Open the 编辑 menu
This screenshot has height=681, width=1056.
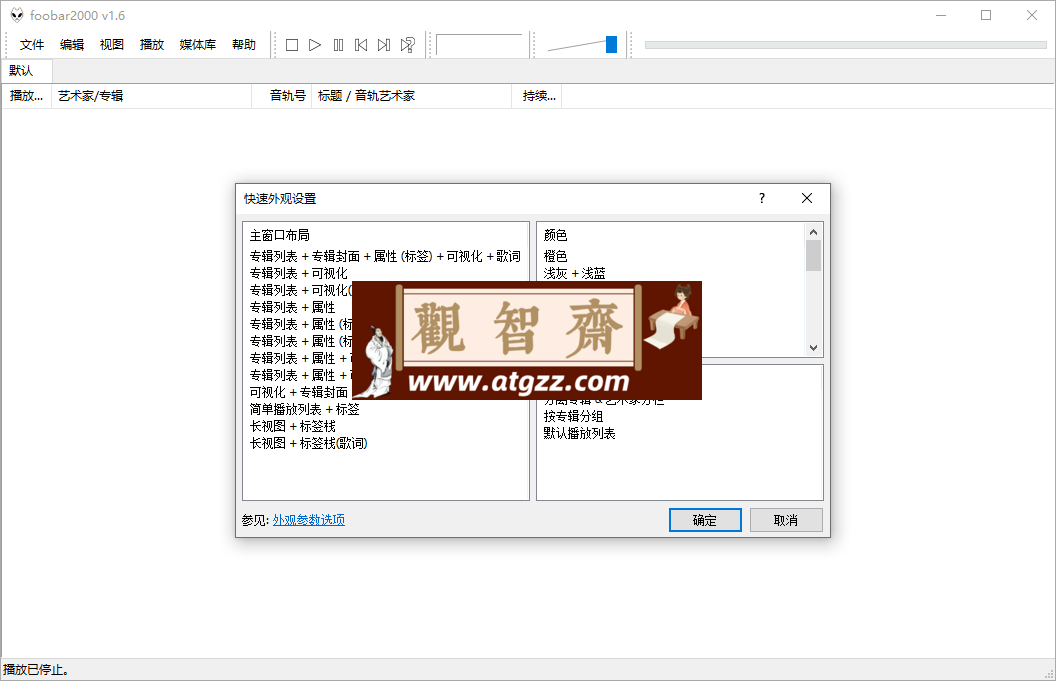71,44
